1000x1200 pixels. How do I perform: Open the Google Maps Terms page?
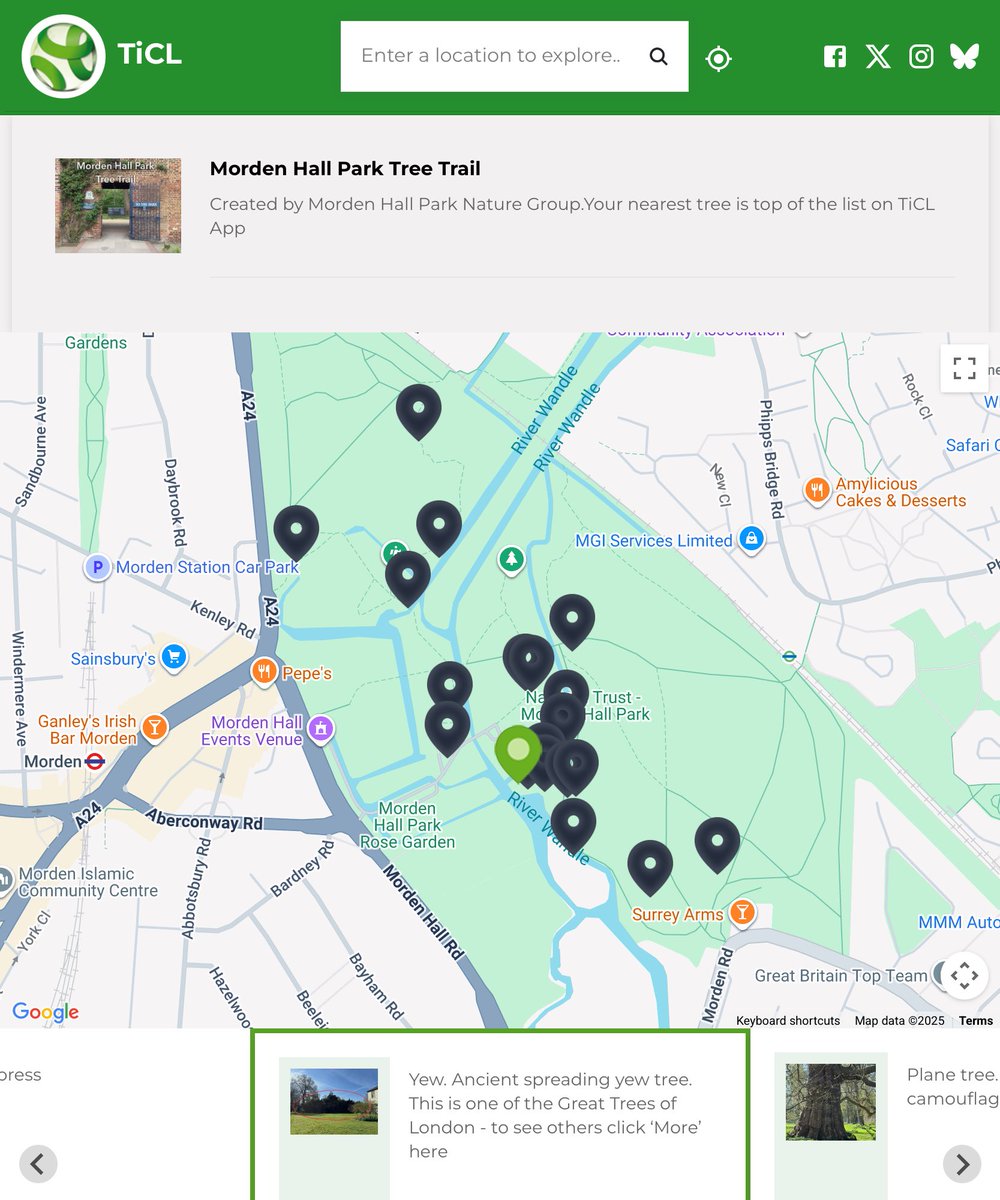(x=975, y=1021)
